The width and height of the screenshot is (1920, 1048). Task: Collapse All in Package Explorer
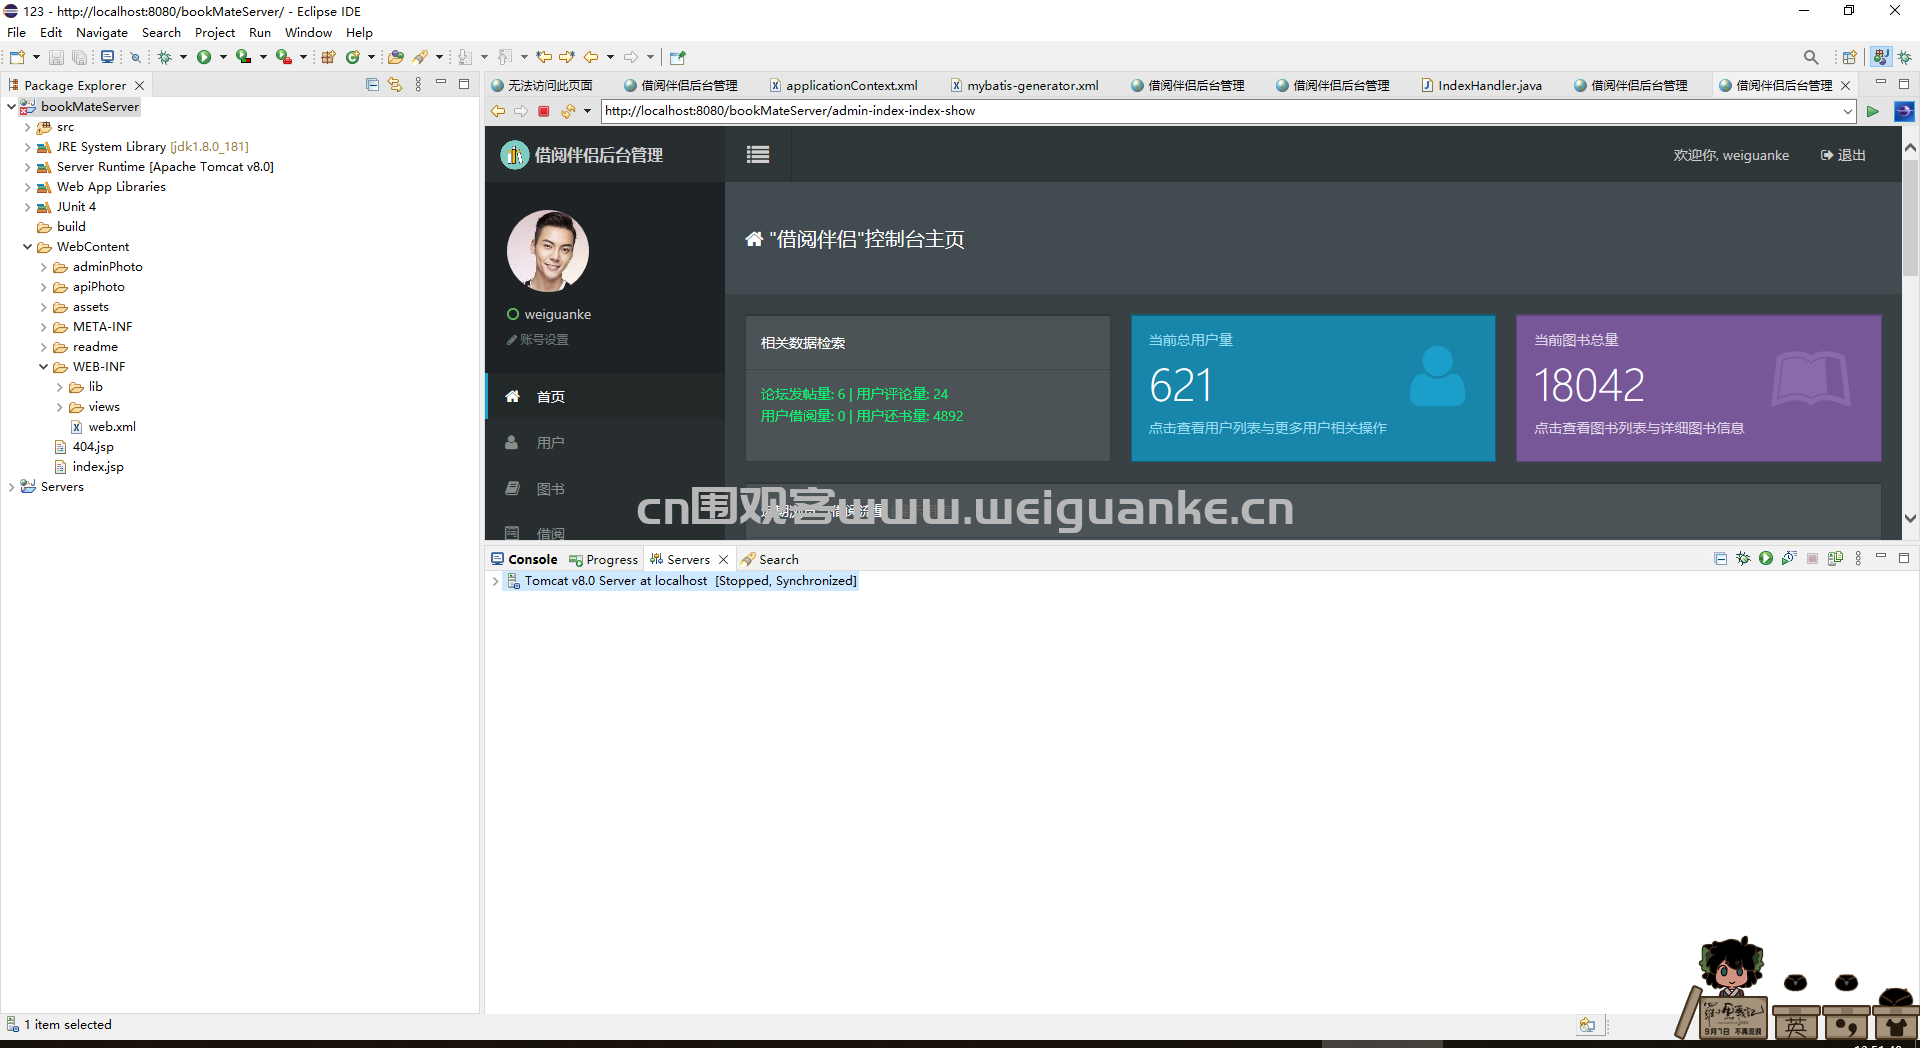click(372, 85)
